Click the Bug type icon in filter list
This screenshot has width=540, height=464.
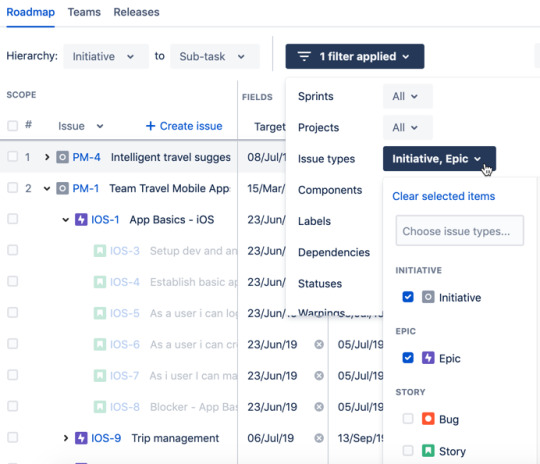pos(428,419)
